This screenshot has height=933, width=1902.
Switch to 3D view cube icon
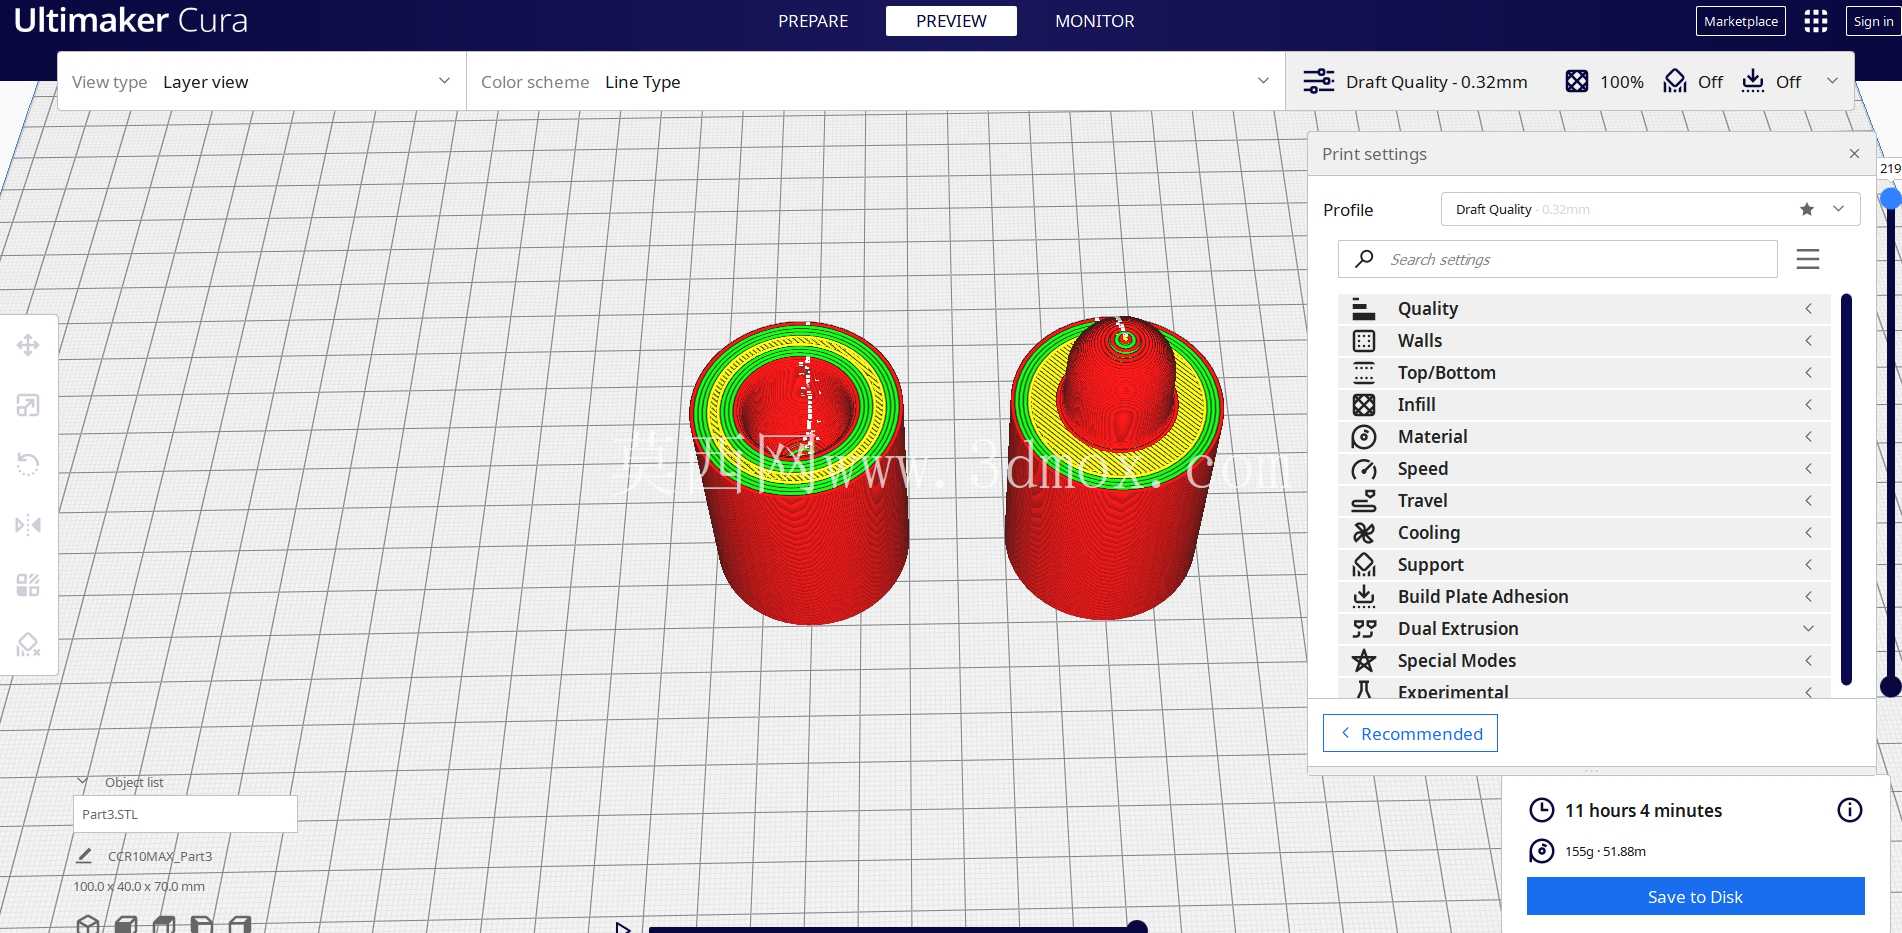(89, 924)
